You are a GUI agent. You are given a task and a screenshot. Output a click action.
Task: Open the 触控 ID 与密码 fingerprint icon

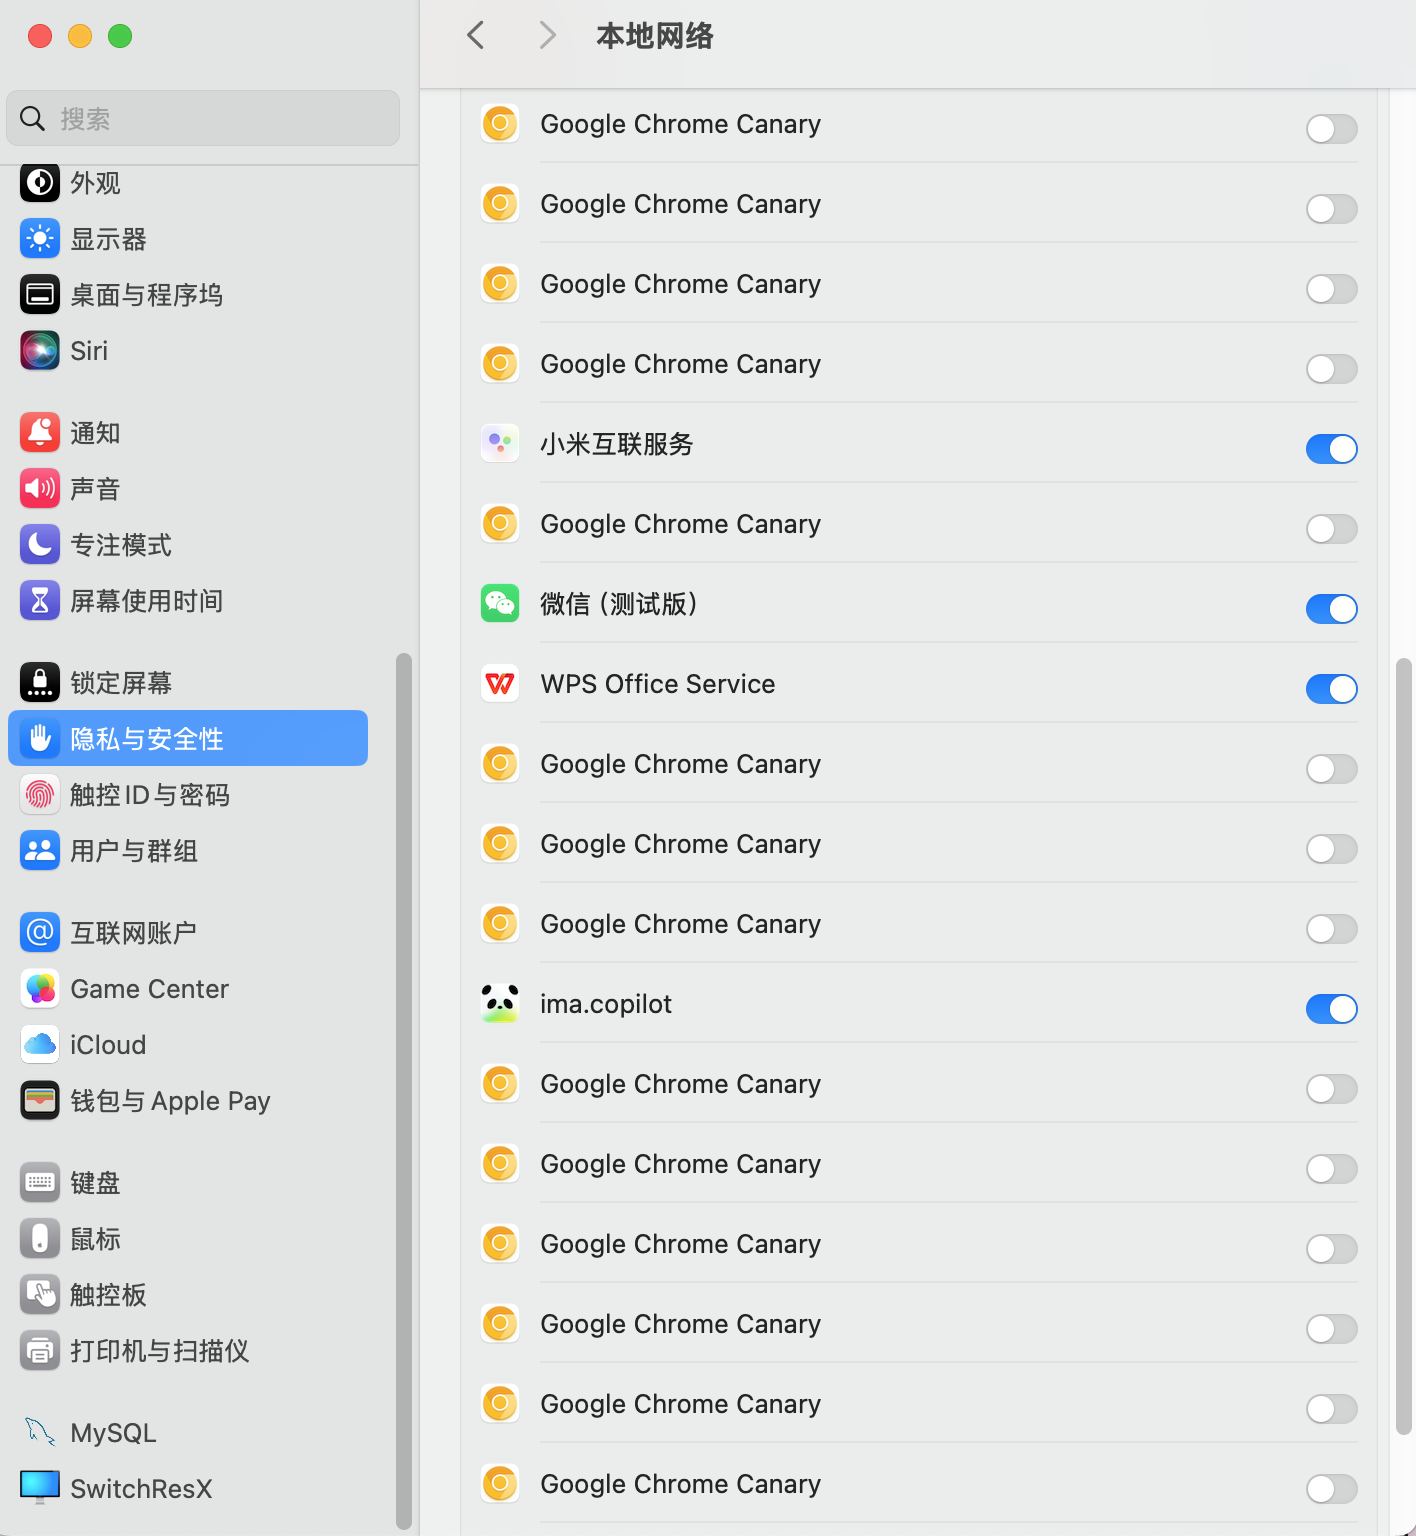40,795
